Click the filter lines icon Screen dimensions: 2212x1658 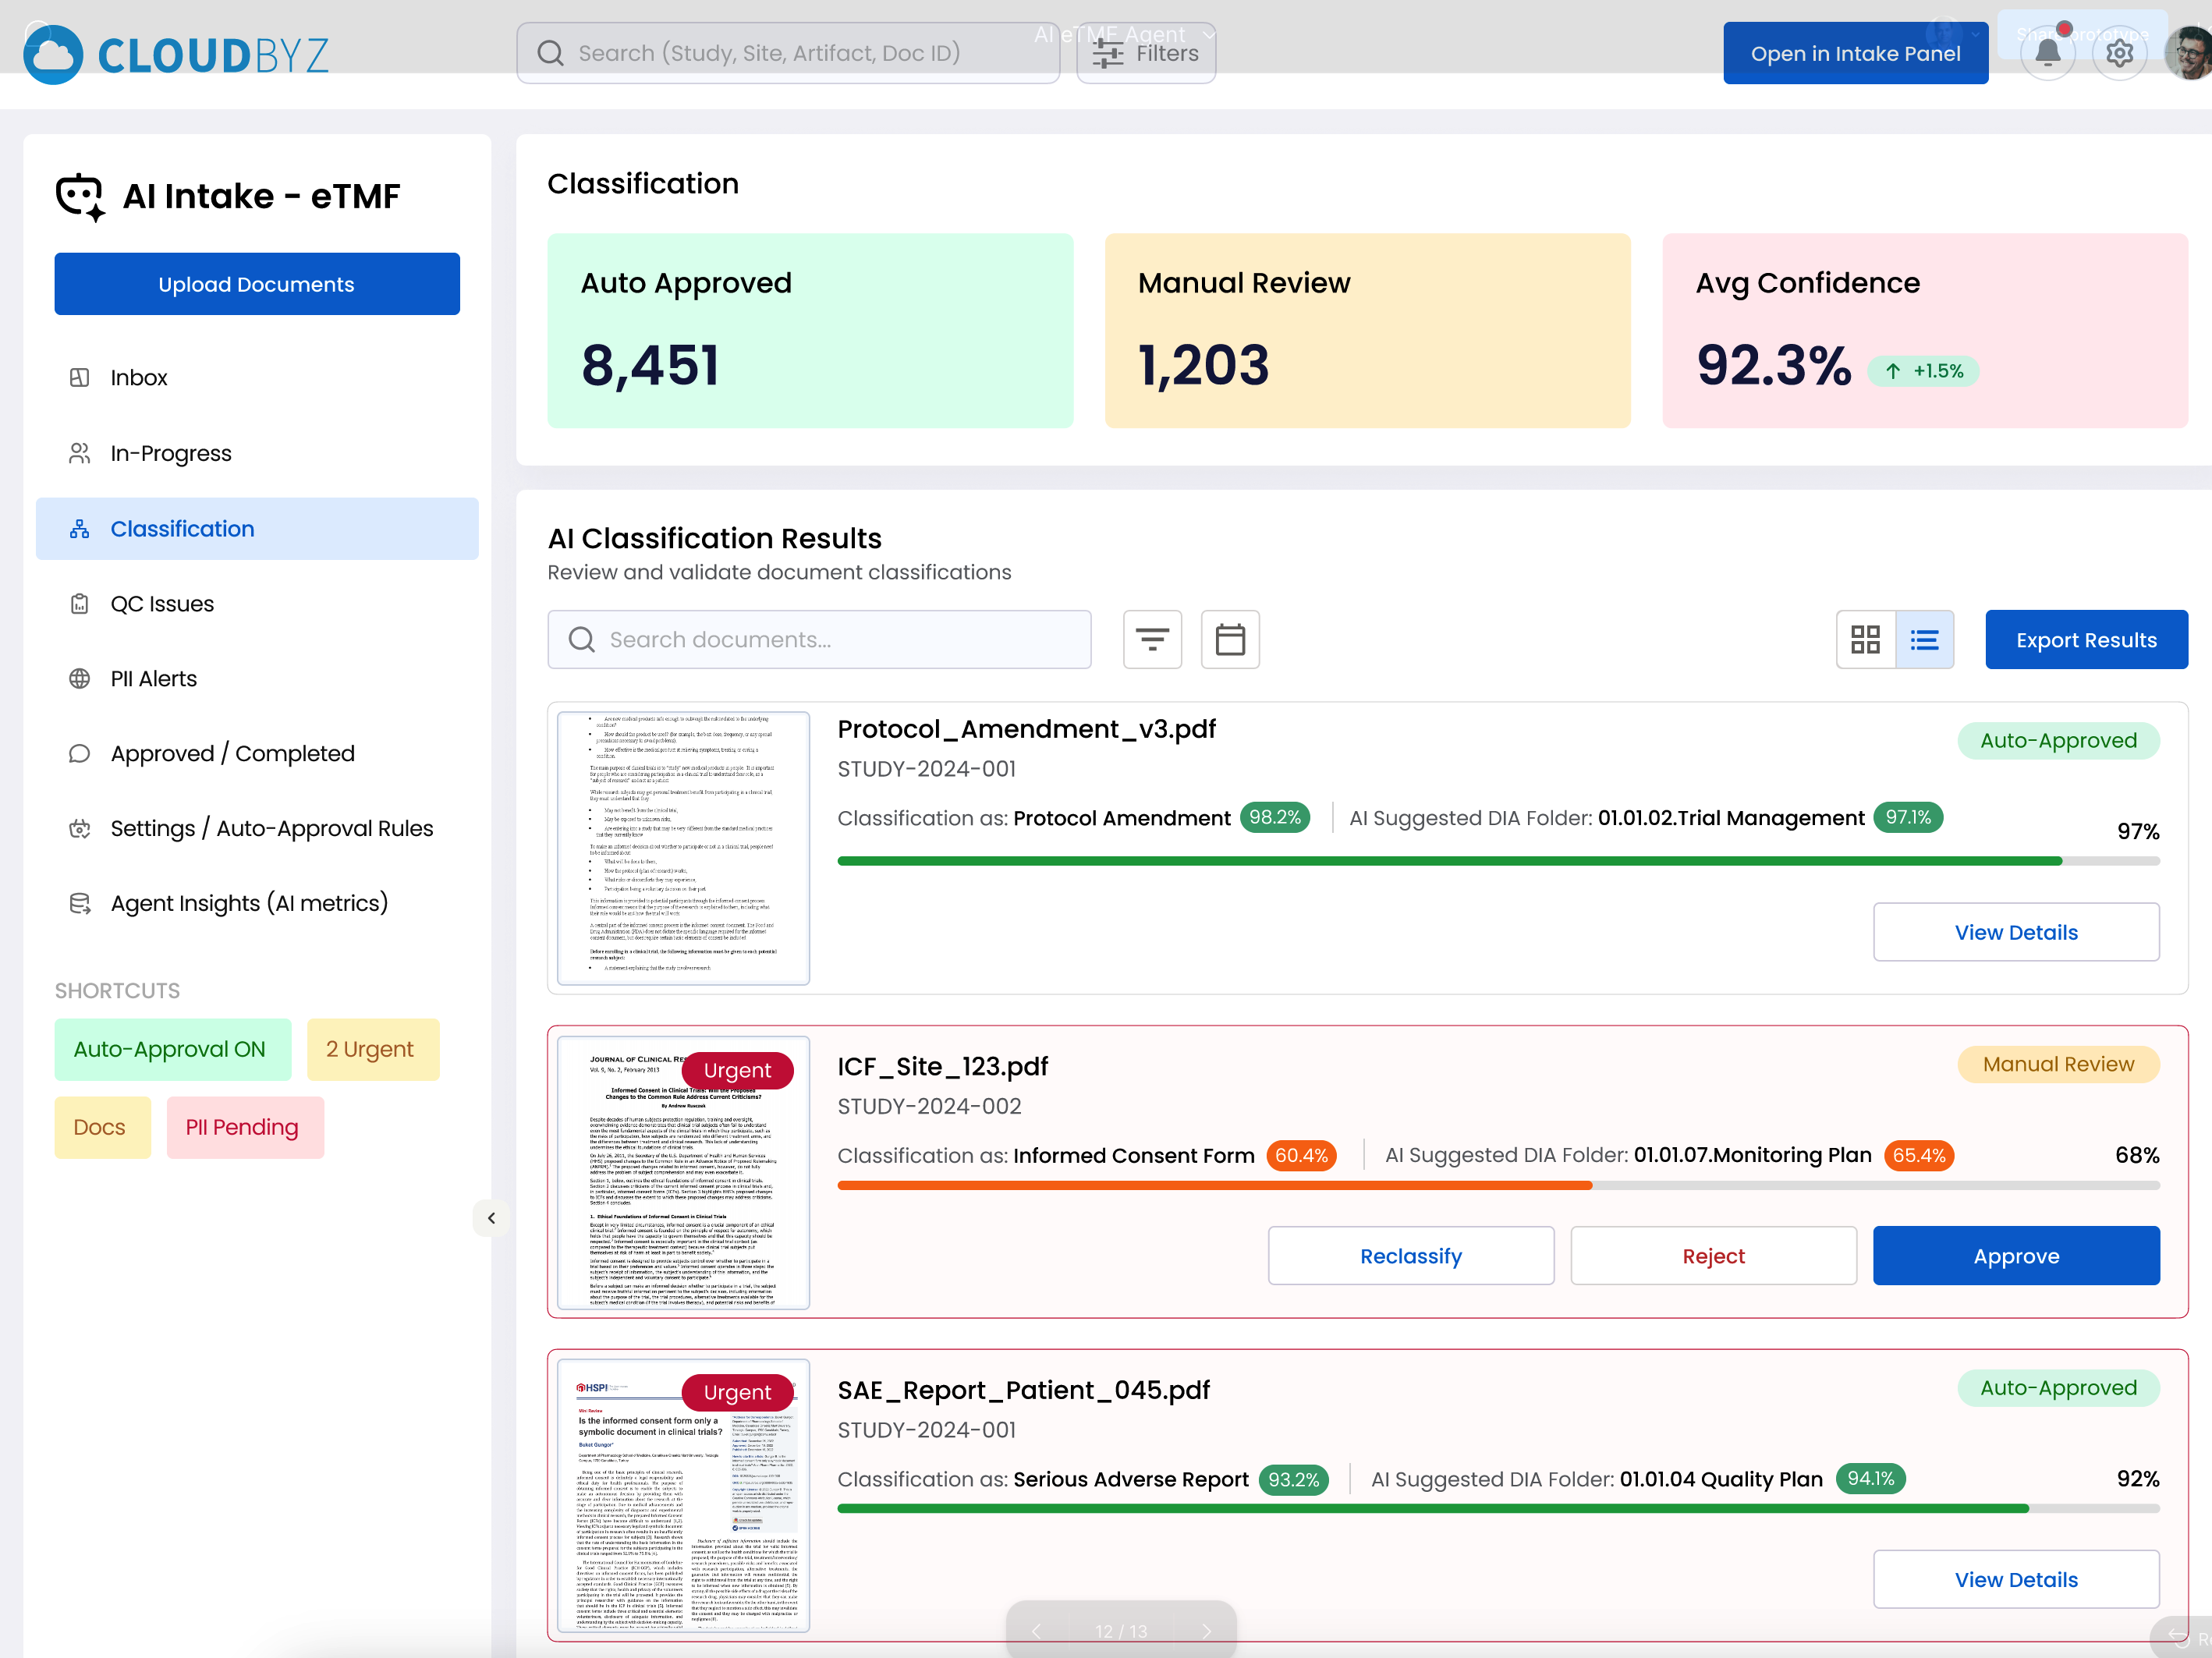1152,639
